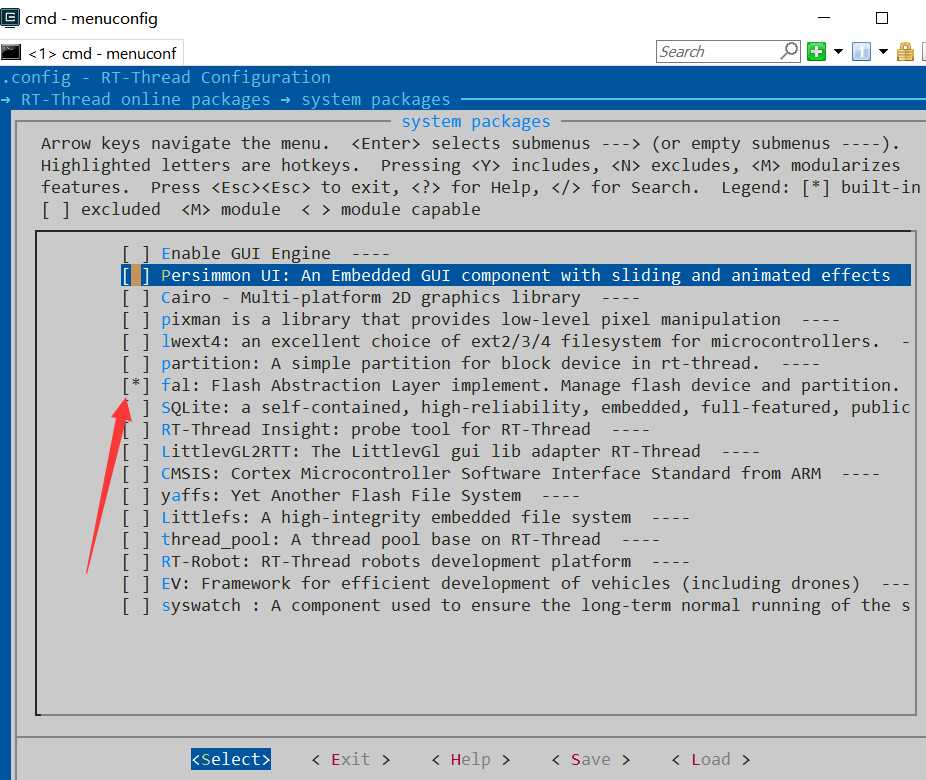The image size is (926, 780).
Task: Click the '.config - RT-Thread Configuration' title
Action: click(x=166, y=77)
